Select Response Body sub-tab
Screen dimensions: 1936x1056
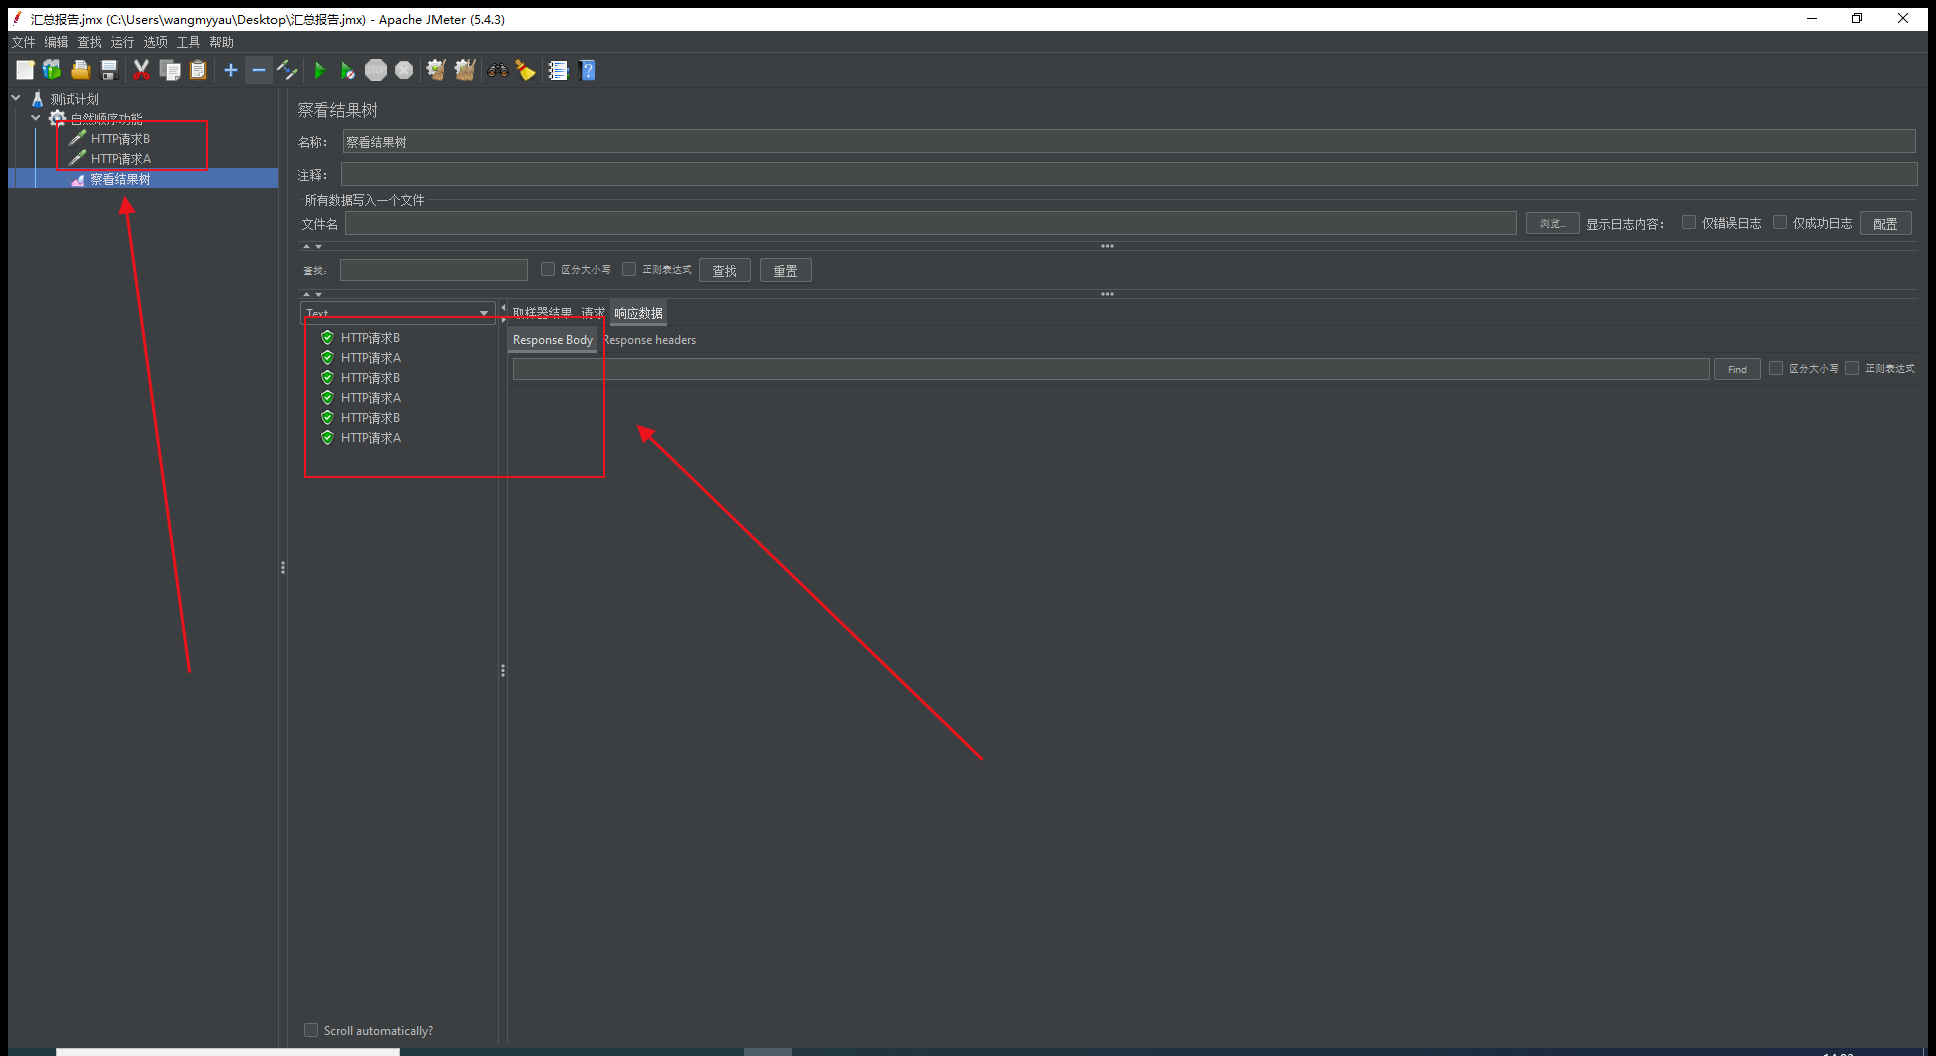click(553, 340)
